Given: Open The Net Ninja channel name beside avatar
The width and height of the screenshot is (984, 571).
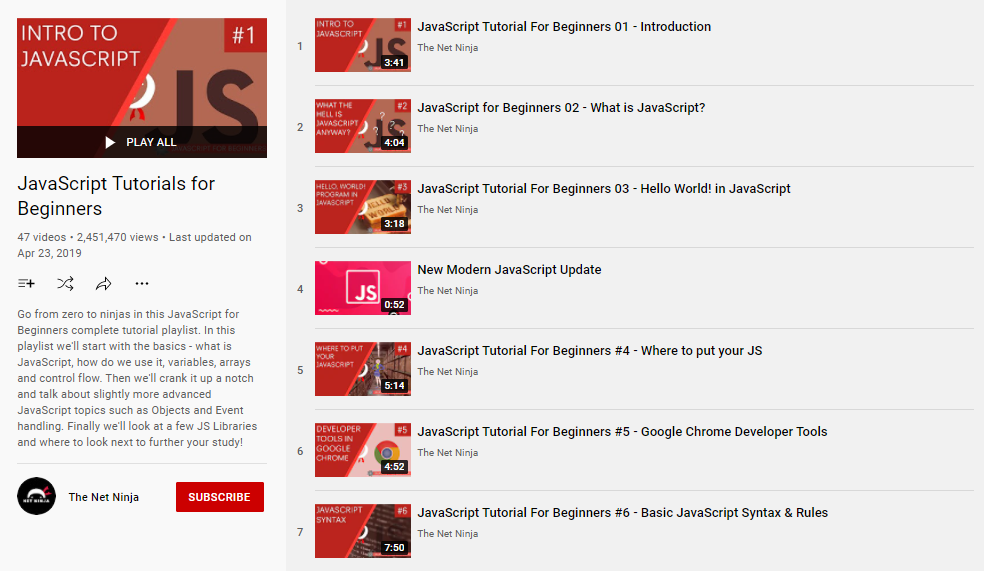Looking at the screenshot, I should (104, 497).
